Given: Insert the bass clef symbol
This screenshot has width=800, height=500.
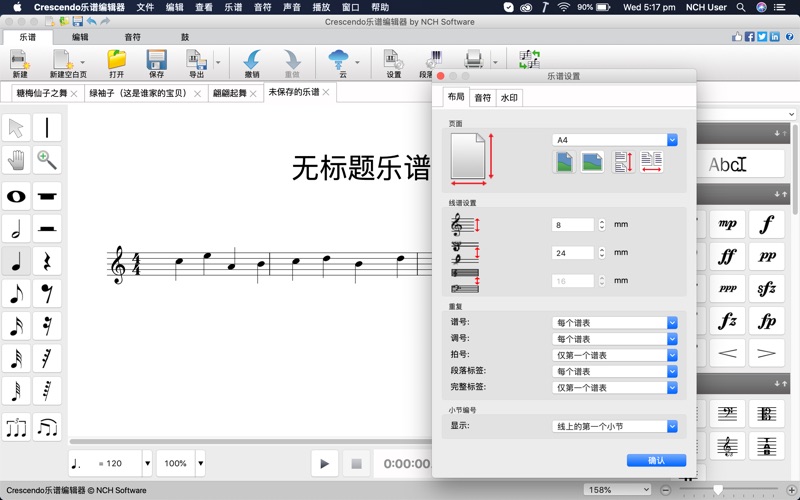Looking at the screenshot, I should pos(727,413).
